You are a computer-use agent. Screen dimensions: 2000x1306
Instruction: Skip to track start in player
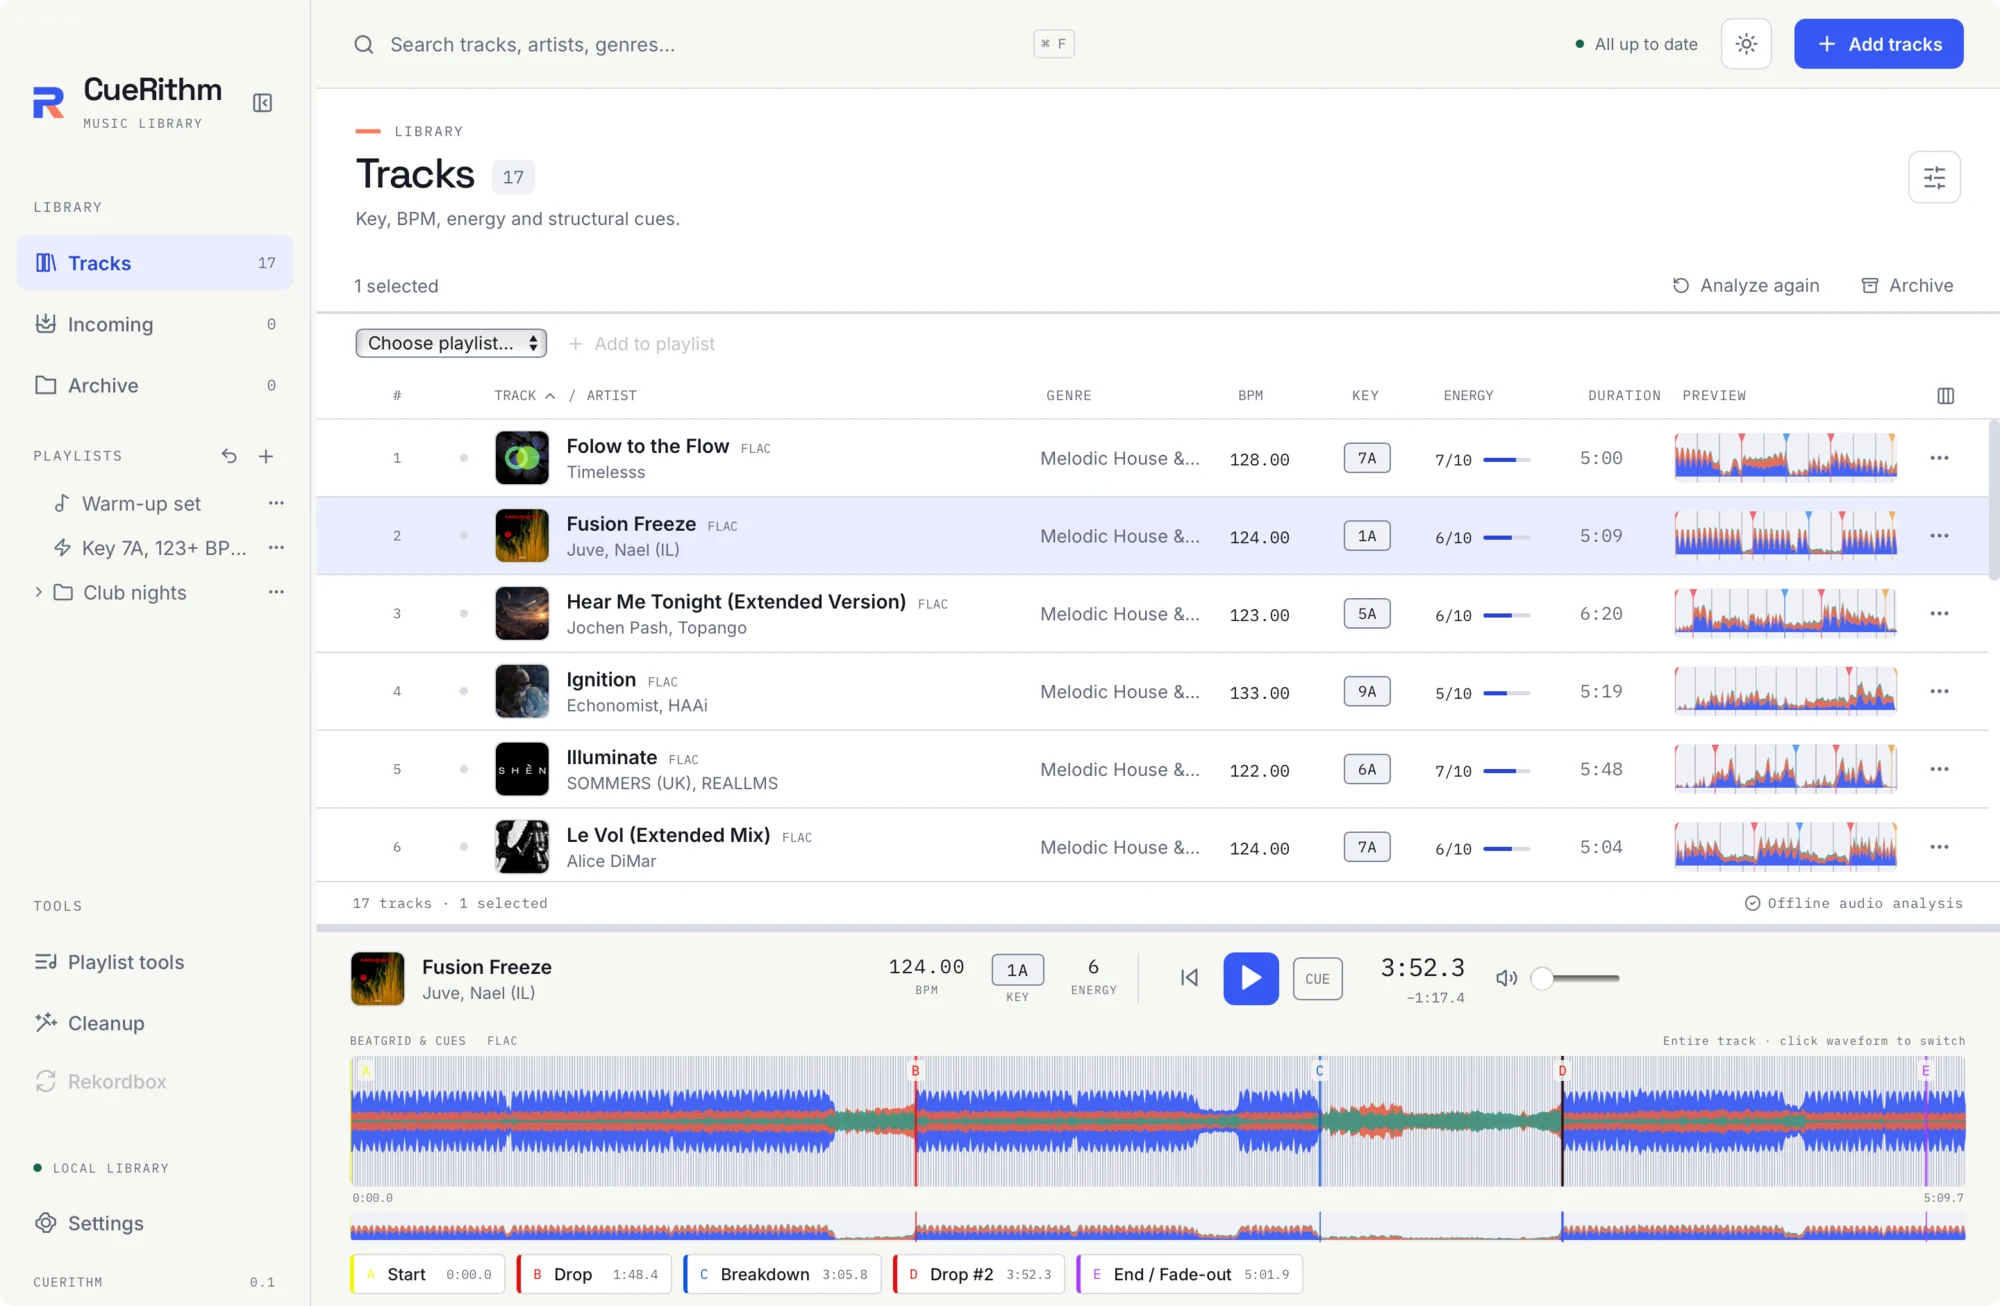click(x=1189, y=978)
